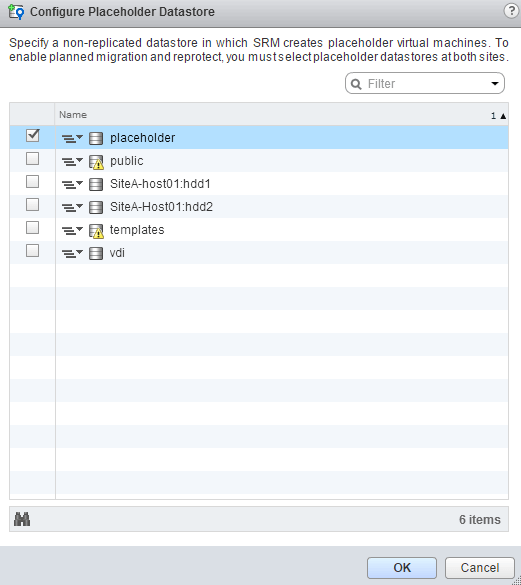The height and width of the screenshot is (585, 521).
Task: Confirm selection with OK button
Action: (x=402, y=567)
